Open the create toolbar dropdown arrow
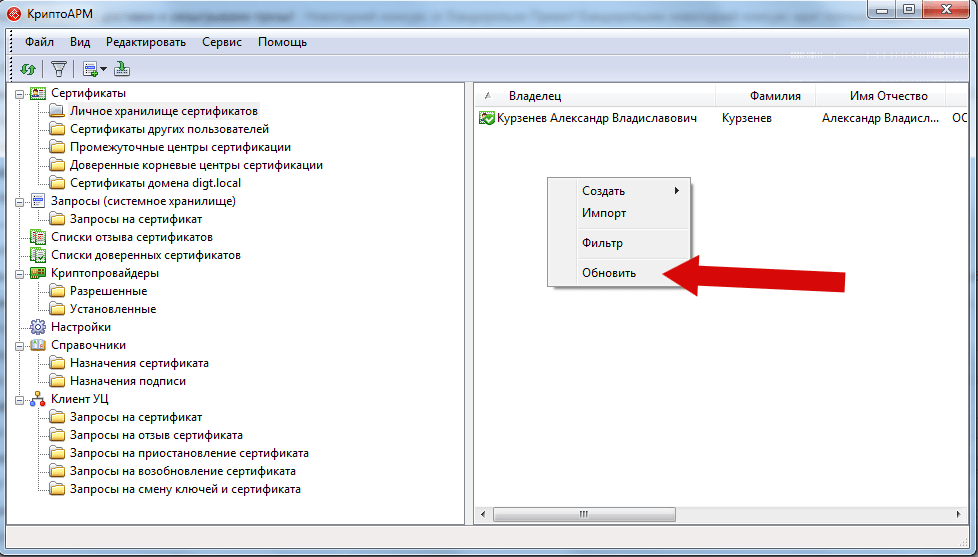The width and height of the screenshot is (978, 557). 103,70
